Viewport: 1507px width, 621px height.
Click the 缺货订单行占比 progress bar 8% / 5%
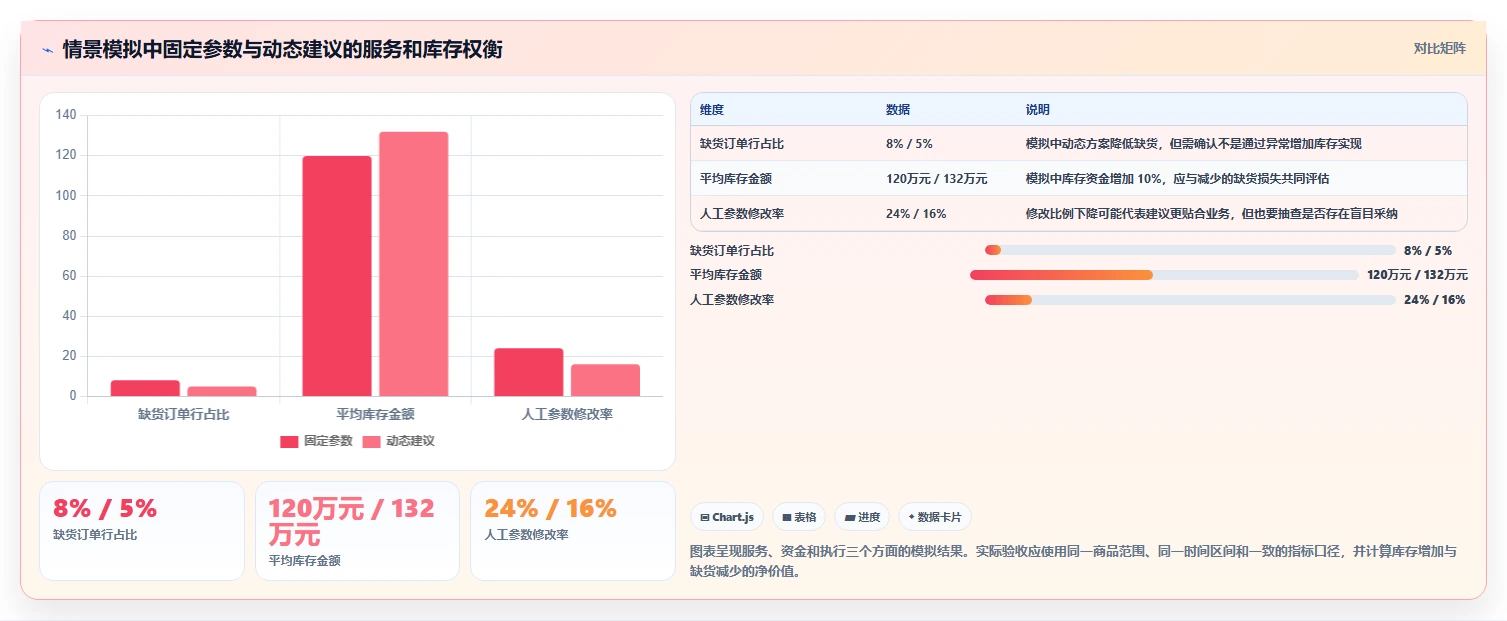pos(1190,250)
